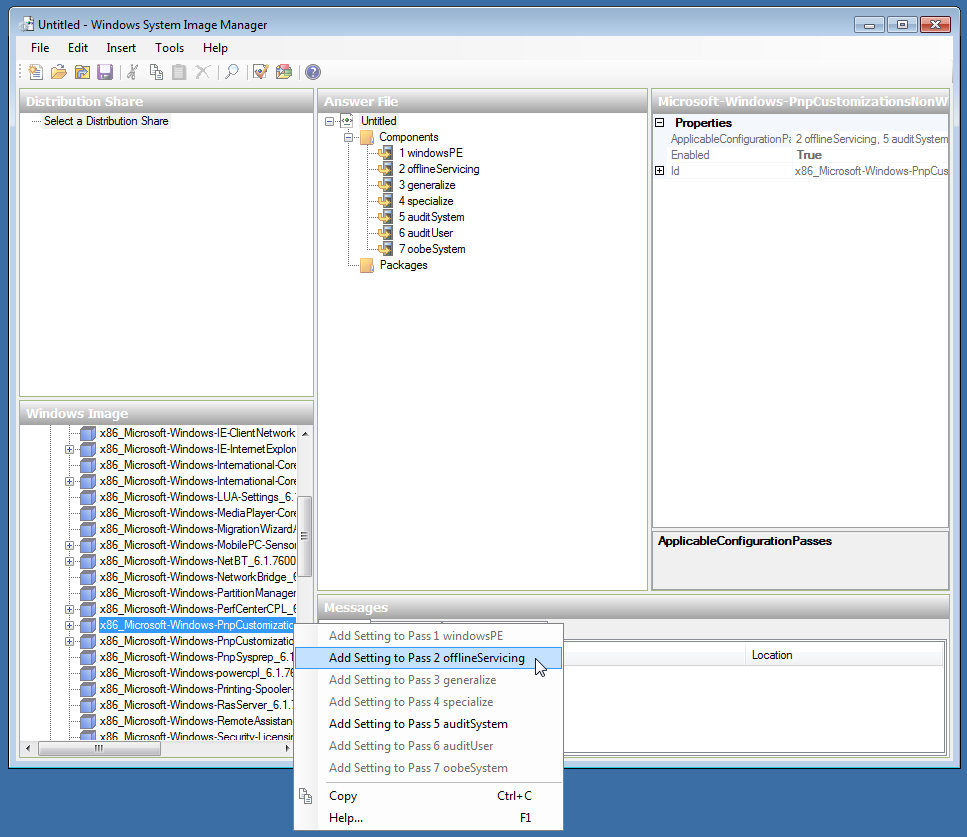Screen dimensions: 967x837
Task: Click the Close Answer File toolbar icon
Action: click(82, 72)
